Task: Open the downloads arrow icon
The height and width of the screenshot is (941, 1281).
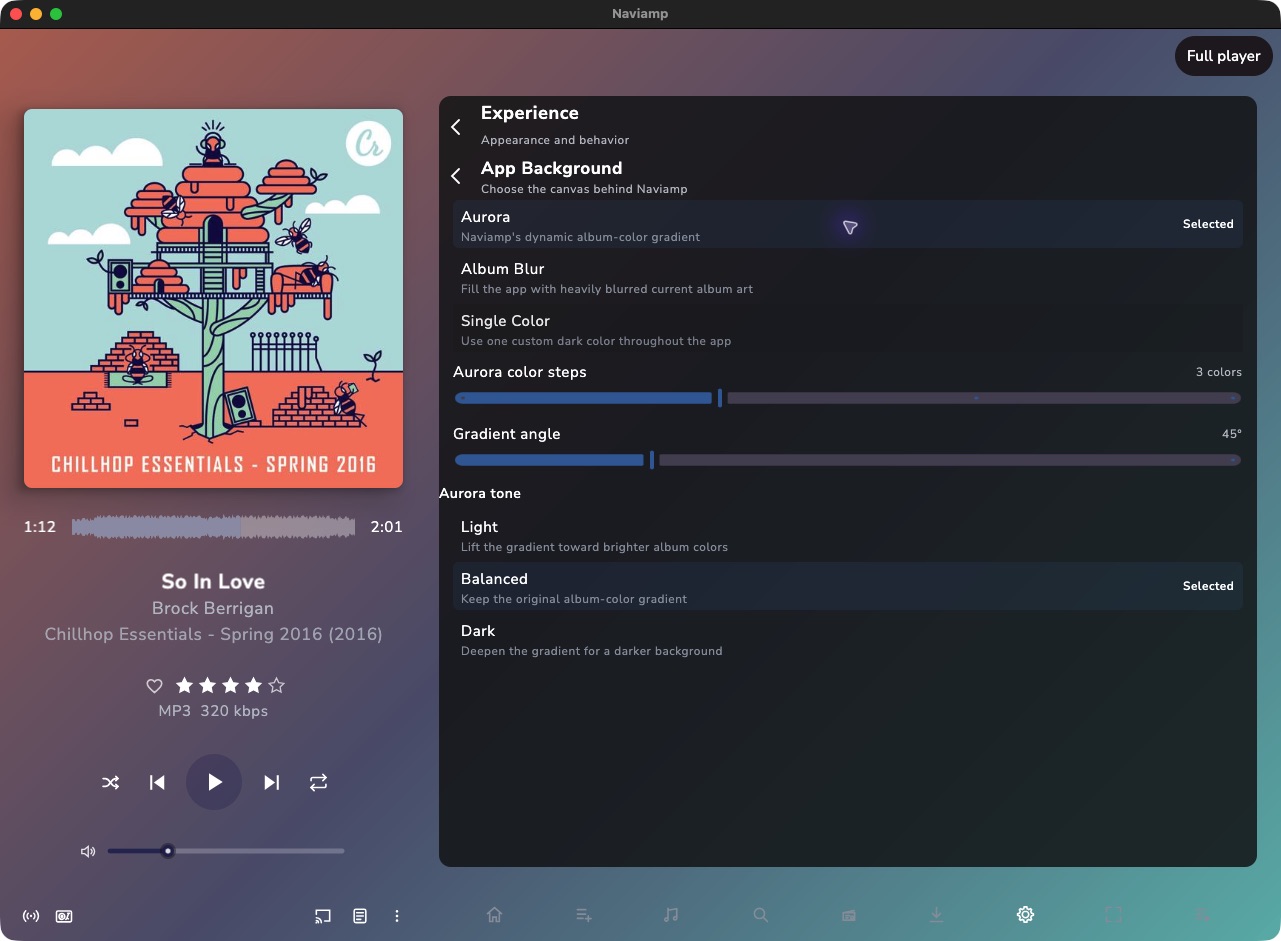Action: (x=936, y=915)
